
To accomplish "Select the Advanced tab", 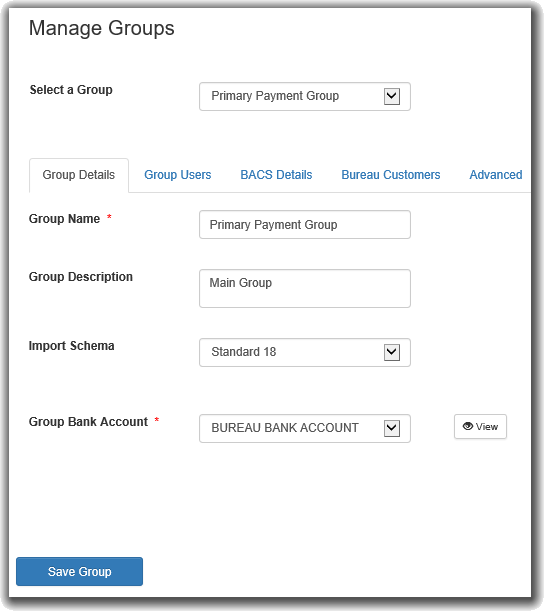I will point(496,175).
